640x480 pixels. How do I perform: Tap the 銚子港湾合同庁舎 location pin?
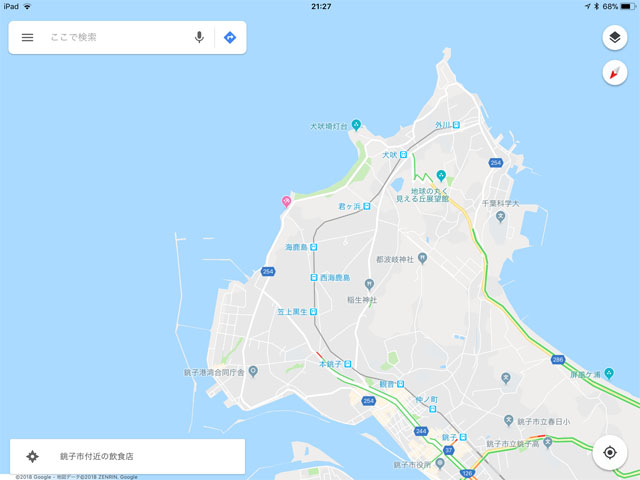click(x=253, y=372)
